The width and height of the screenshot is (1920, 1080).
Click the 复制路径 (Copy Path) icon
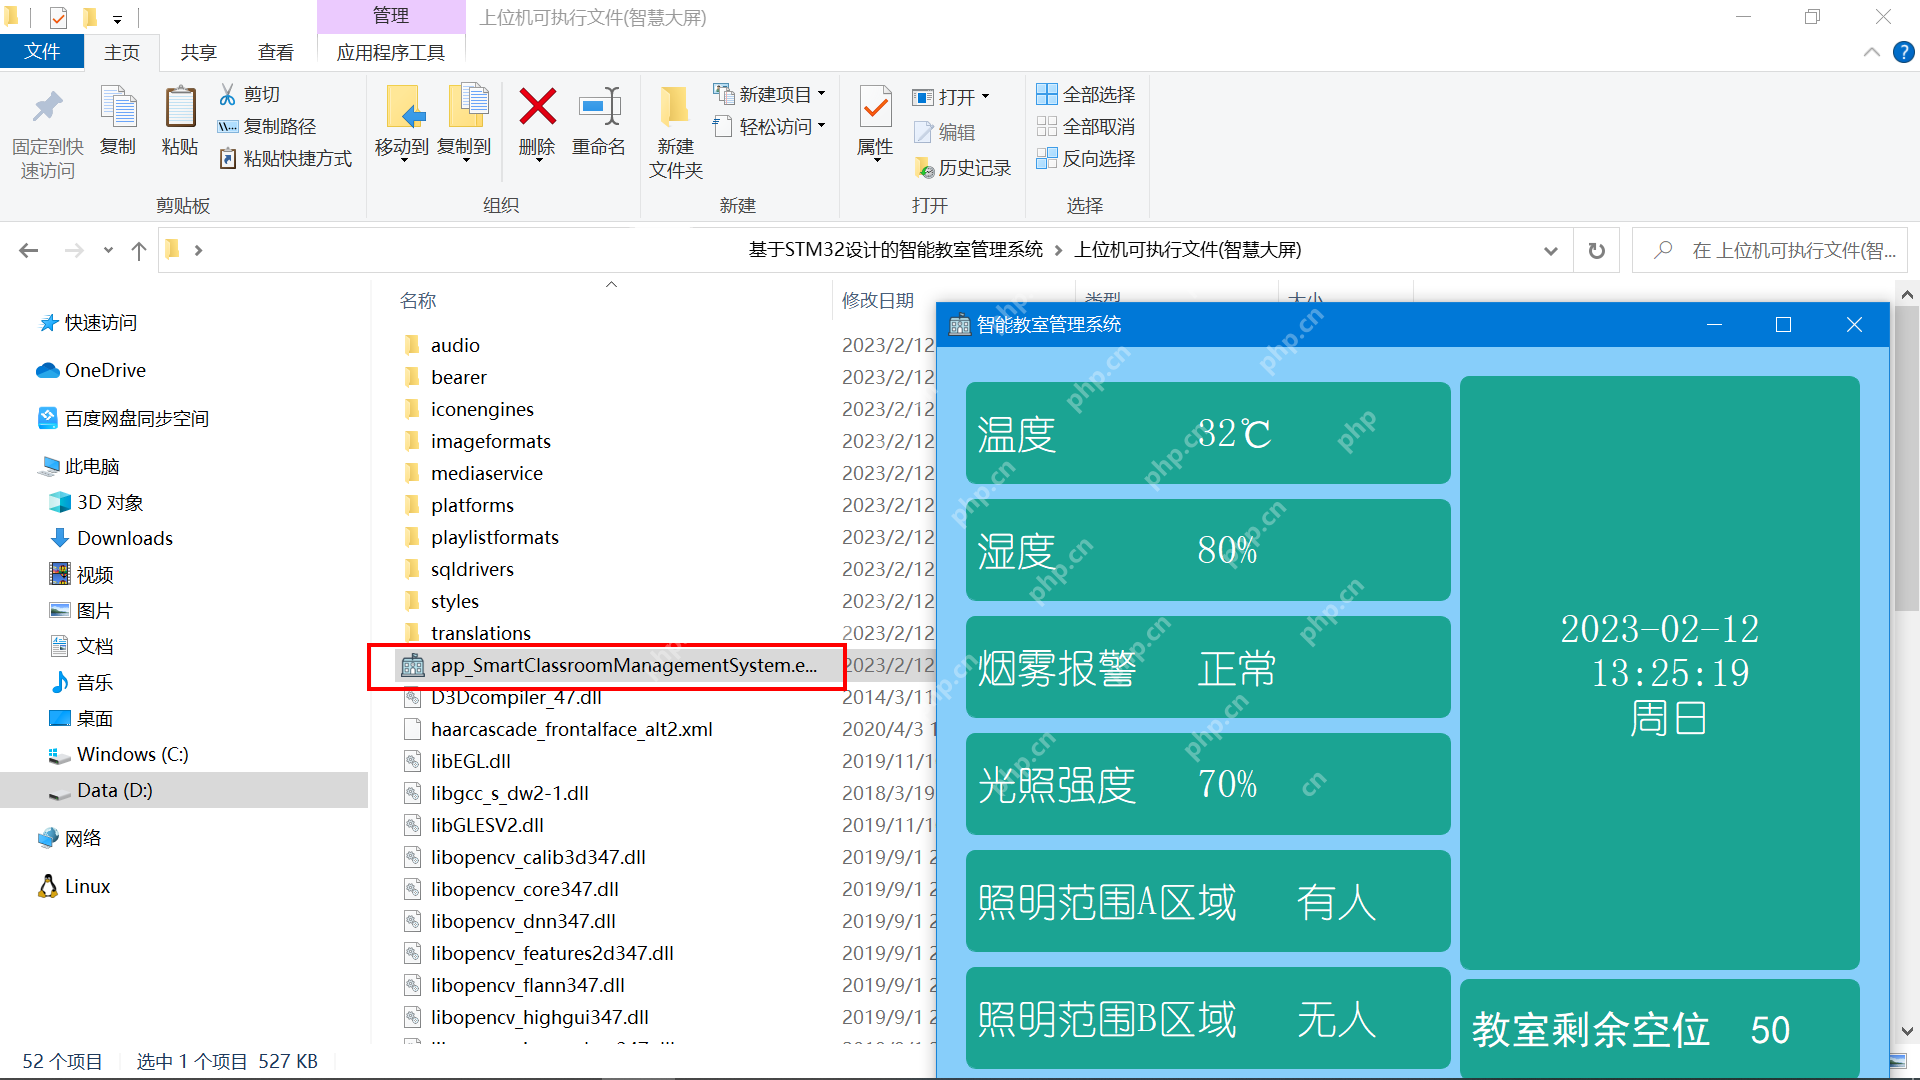pyautogui.click(x=229, y=126)
